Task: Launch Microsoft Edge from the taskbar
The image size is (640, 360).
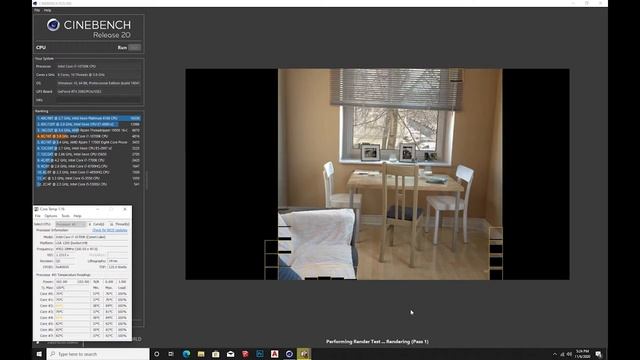Action: pos(187,354)
